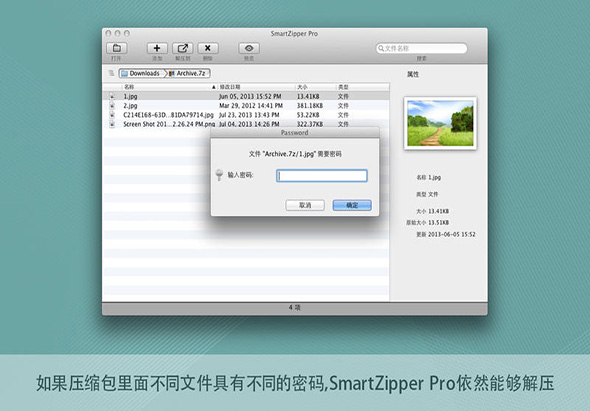This screenshot has height=411, width=590.
Task: Click the Extract to toolbar icon
Action: click(182, 48)
